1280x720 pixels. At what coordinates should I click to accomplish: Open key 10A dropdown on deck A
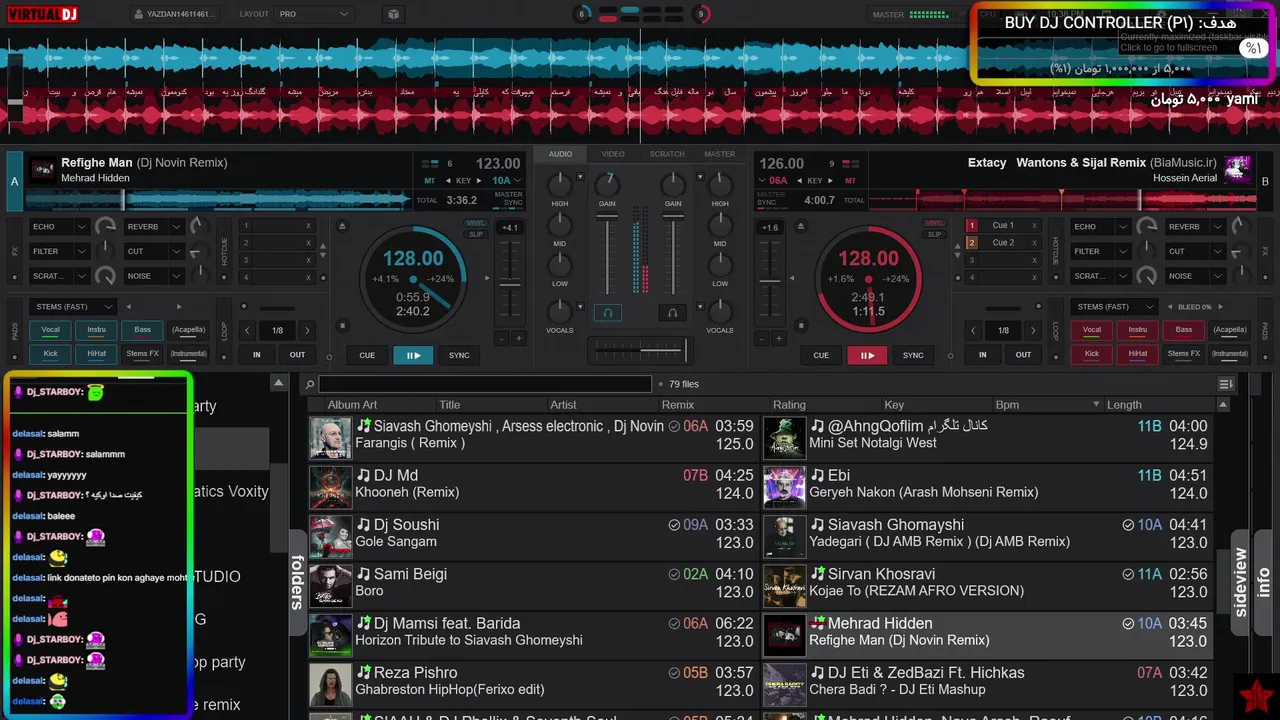507,181
